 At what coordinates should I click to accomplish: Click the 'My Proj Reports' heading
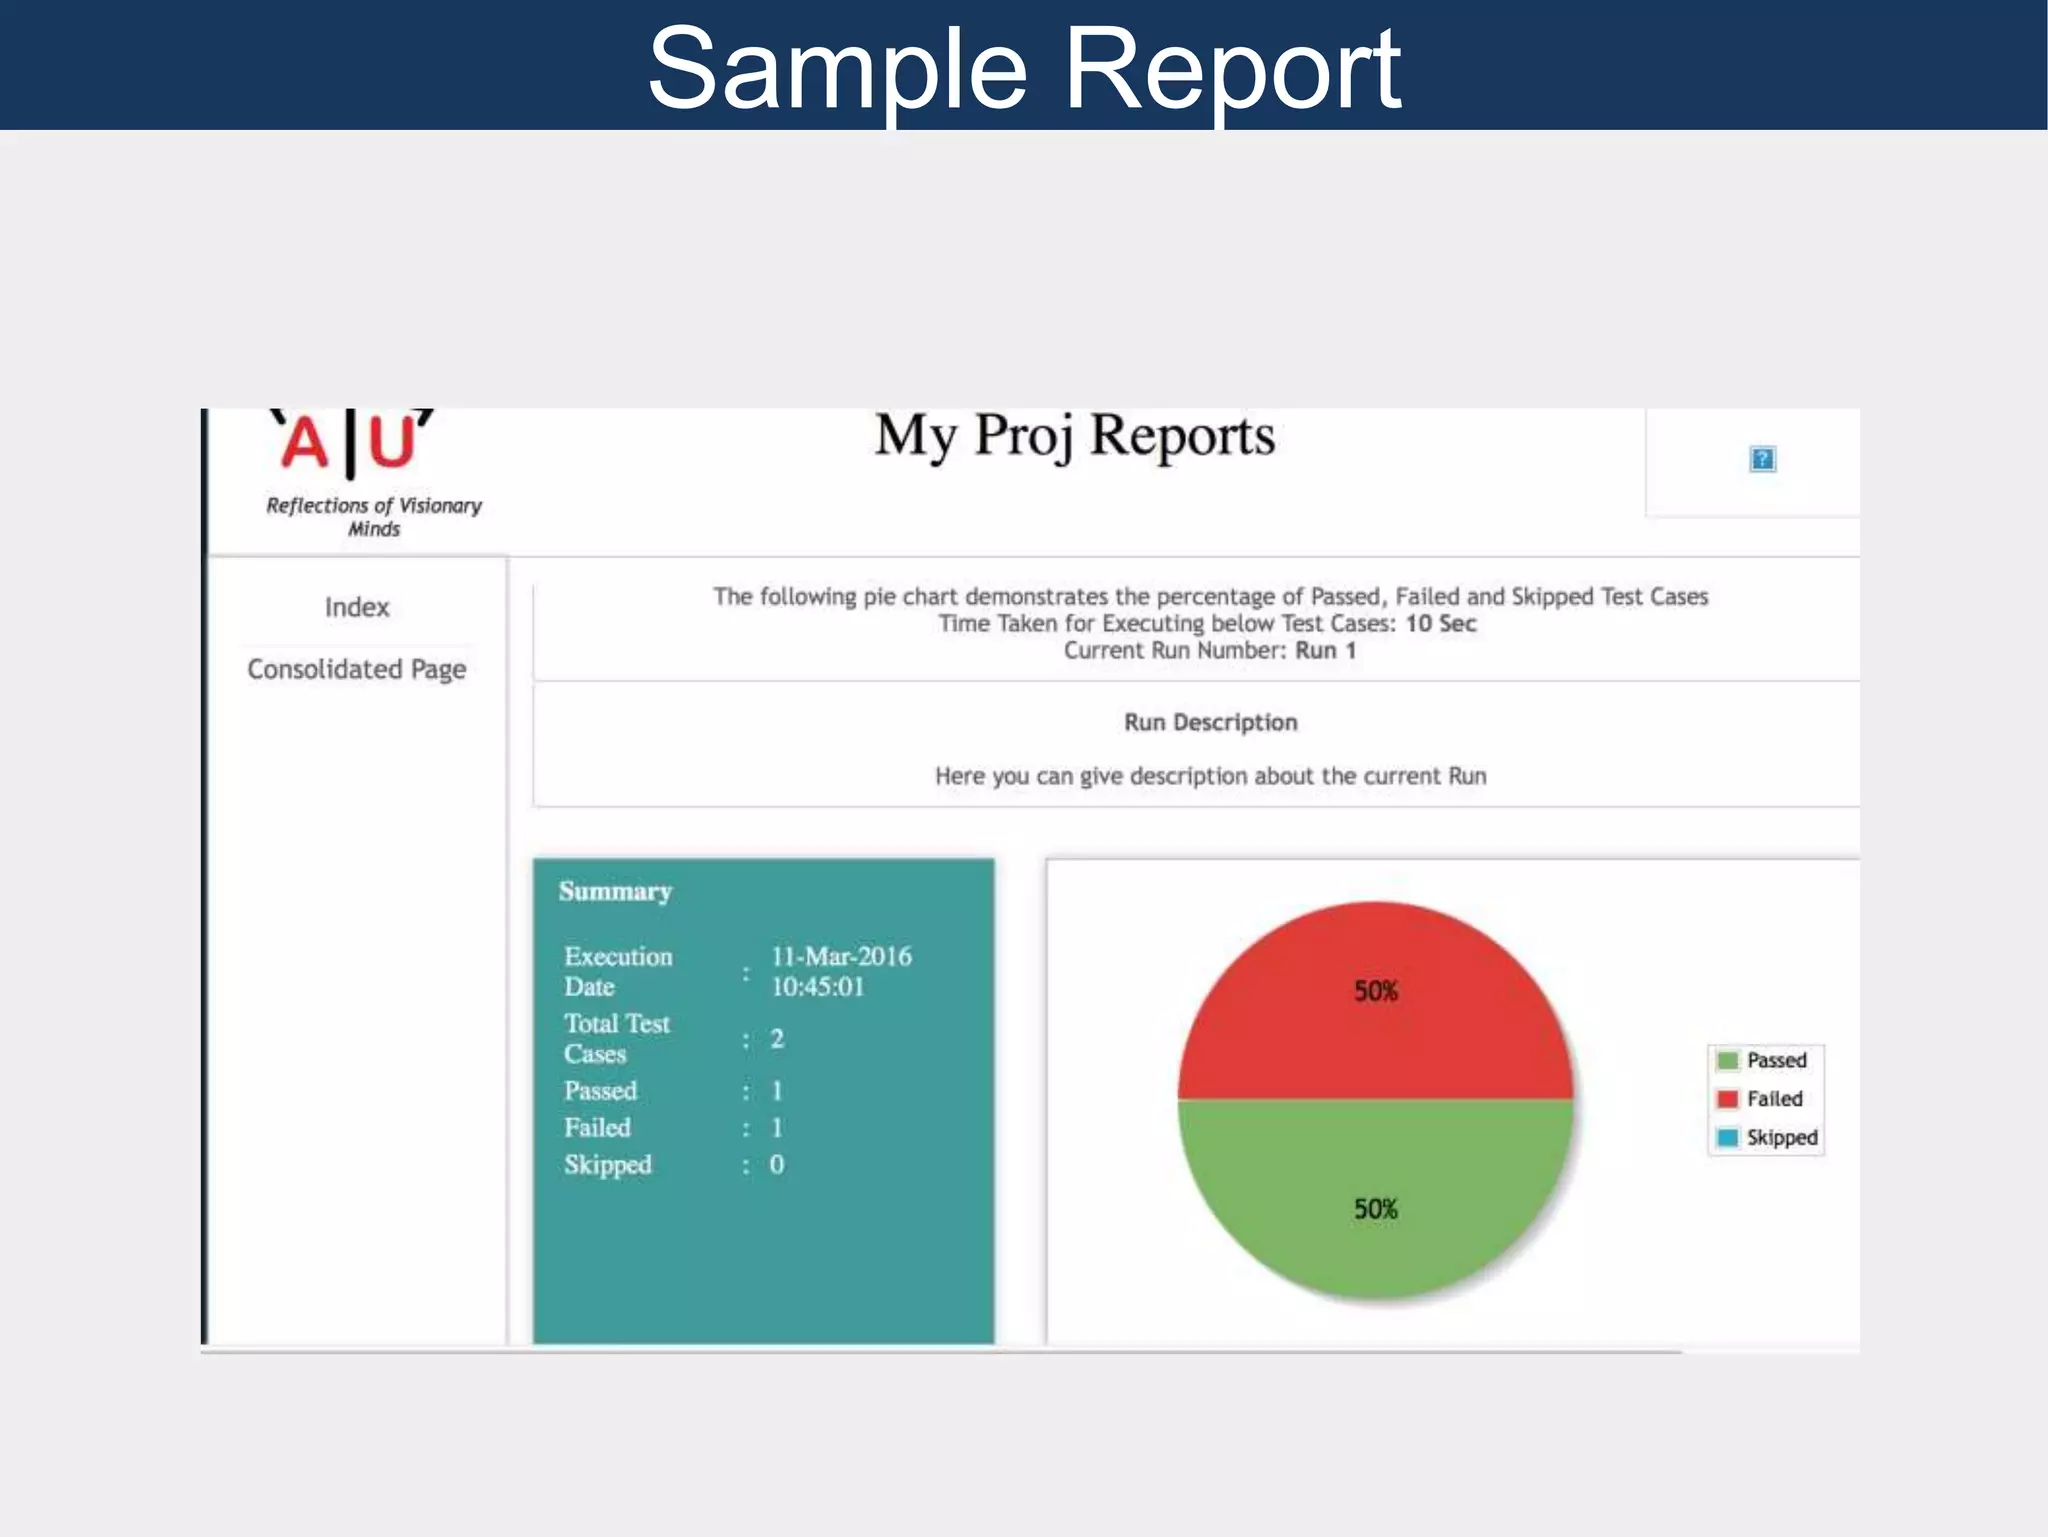(1075, 437)
